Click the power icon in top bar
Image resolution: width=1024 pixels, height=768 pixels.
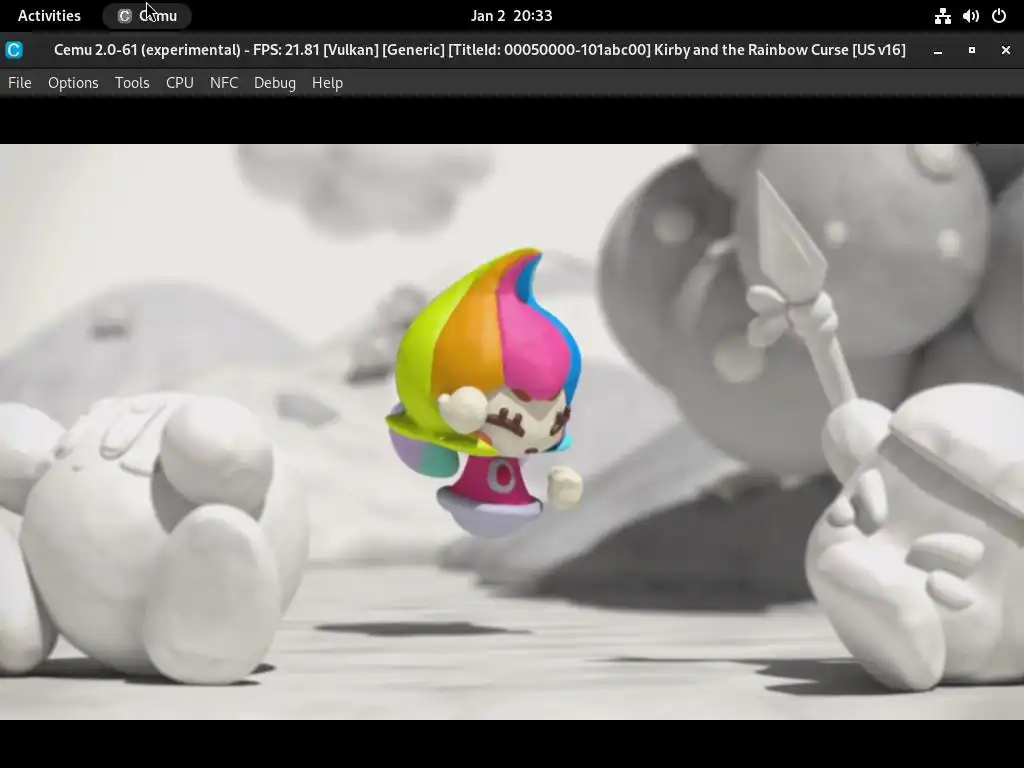[999, 16]
